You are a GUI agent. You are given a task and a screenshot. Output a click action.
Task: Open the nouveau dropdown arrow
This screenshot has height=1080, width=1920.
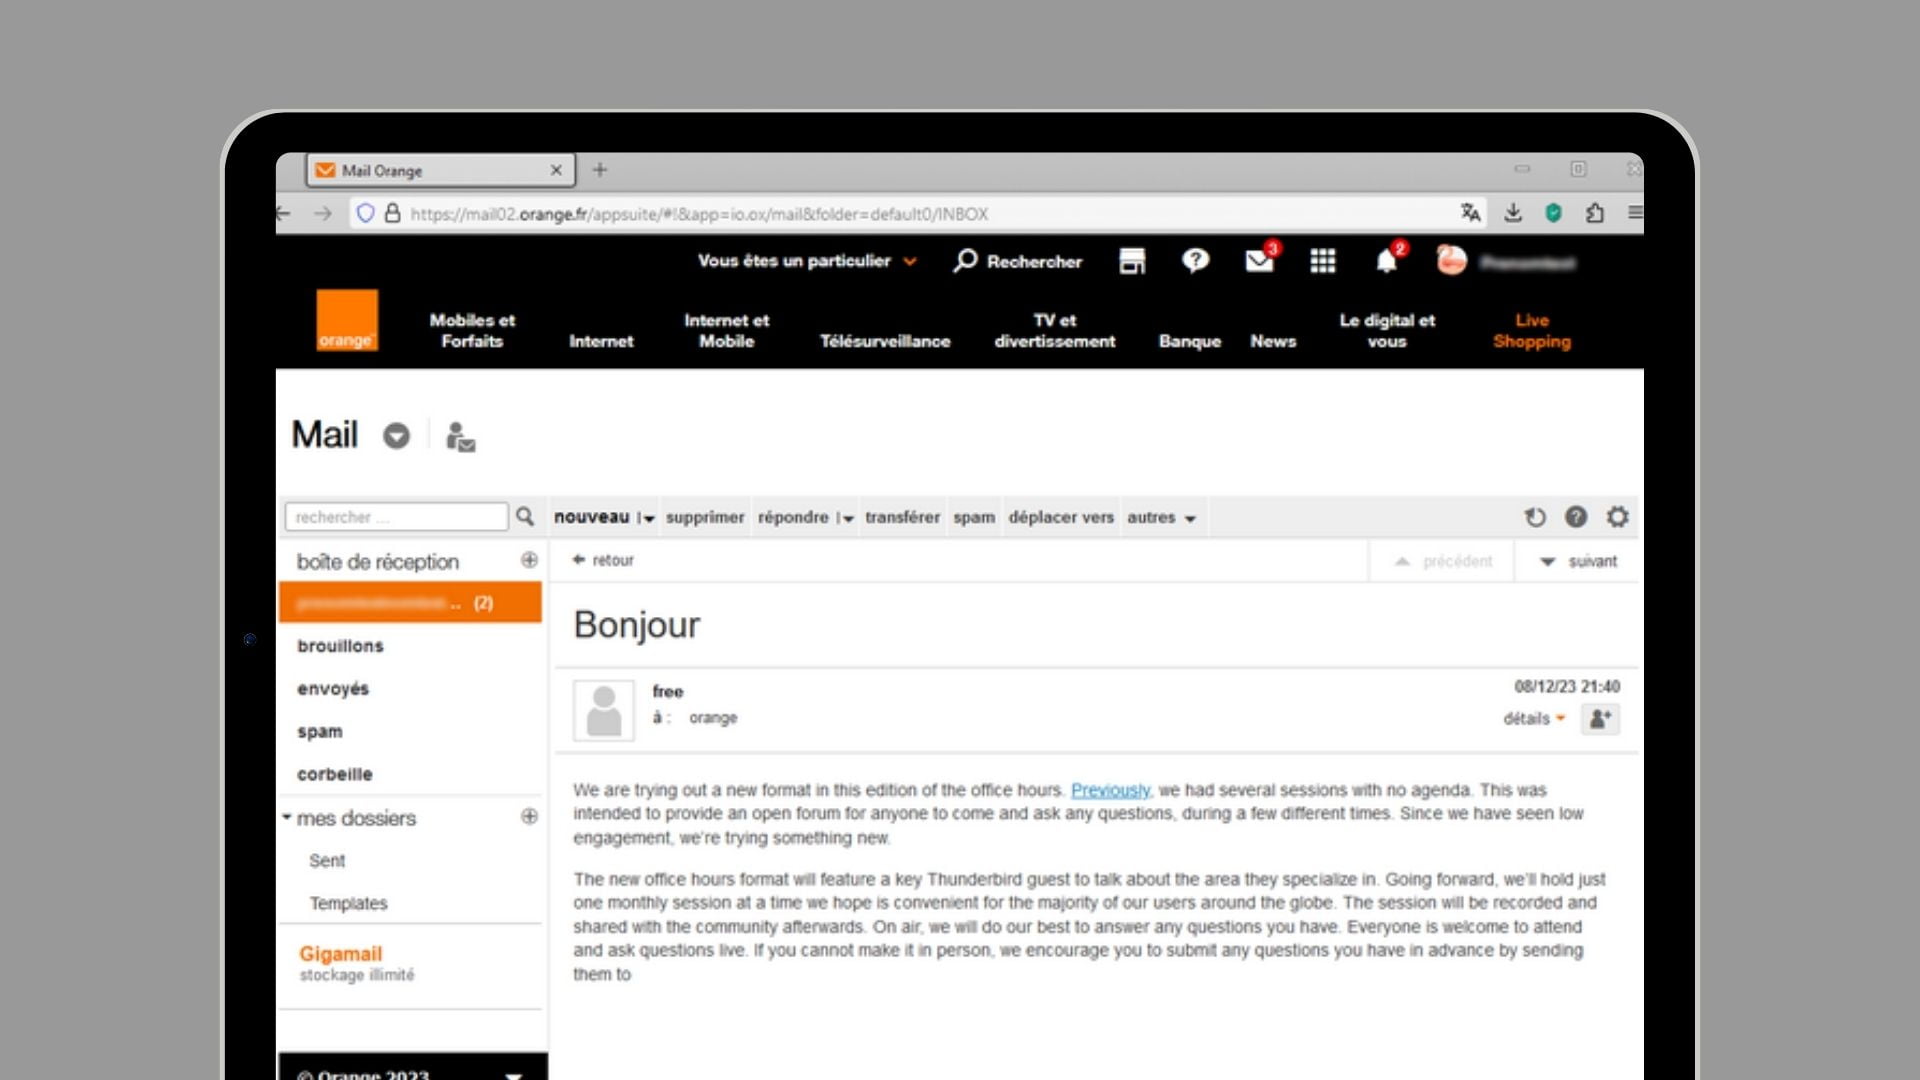coord(648,518)
